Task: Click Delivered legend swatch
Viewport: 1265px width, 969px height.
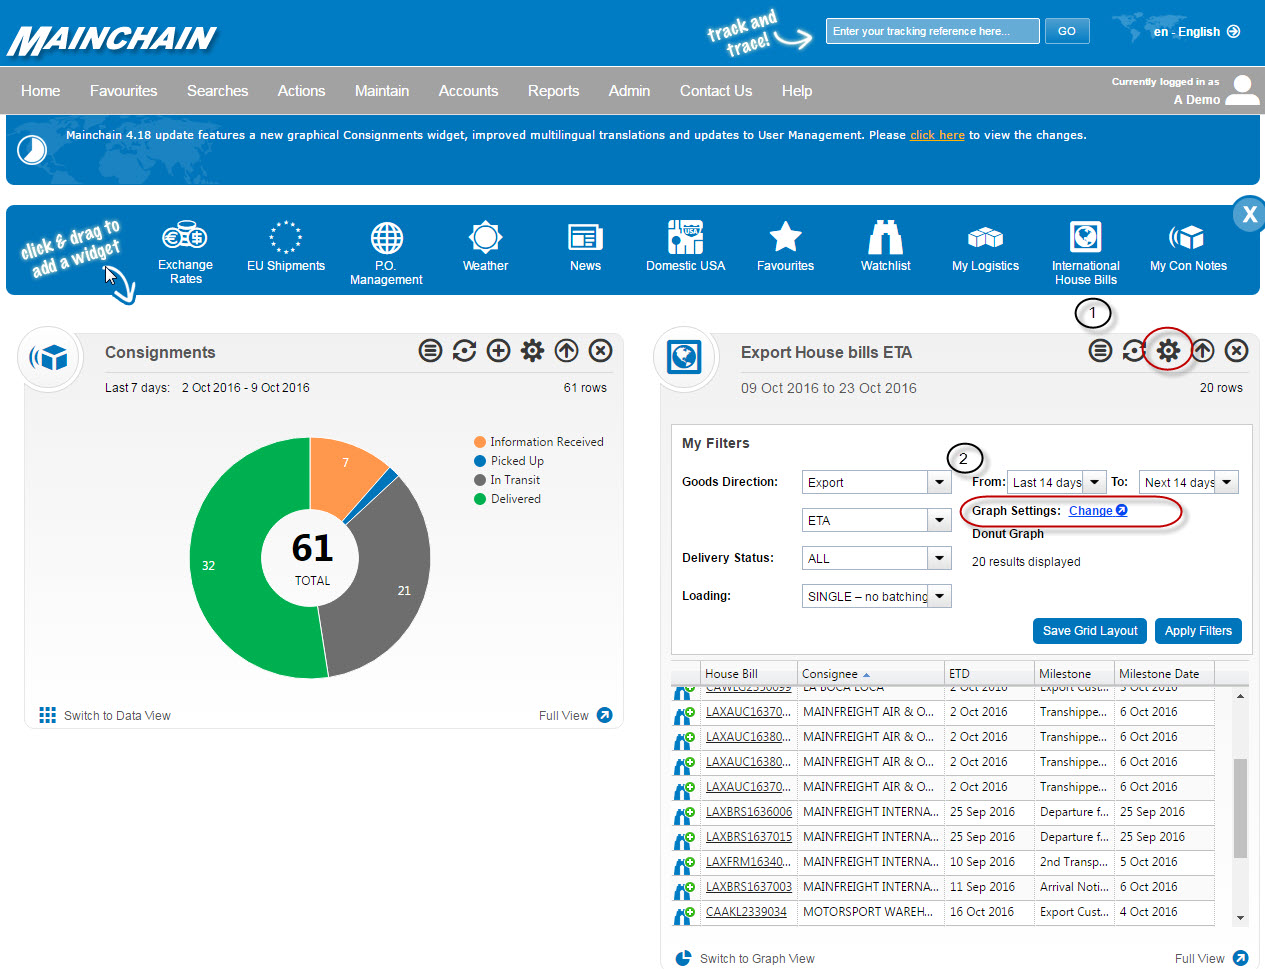Action: click(480, 499)
